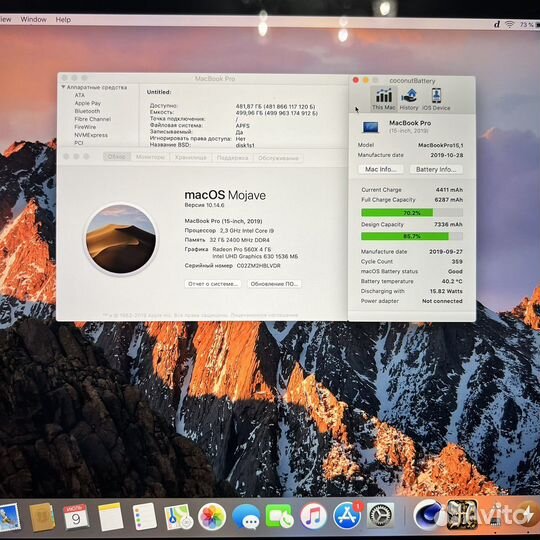This screenshot has width=540, height=540.
Task: Launch Contacts from the Dock
Action: pyautogui.click(x=42, y=517)
